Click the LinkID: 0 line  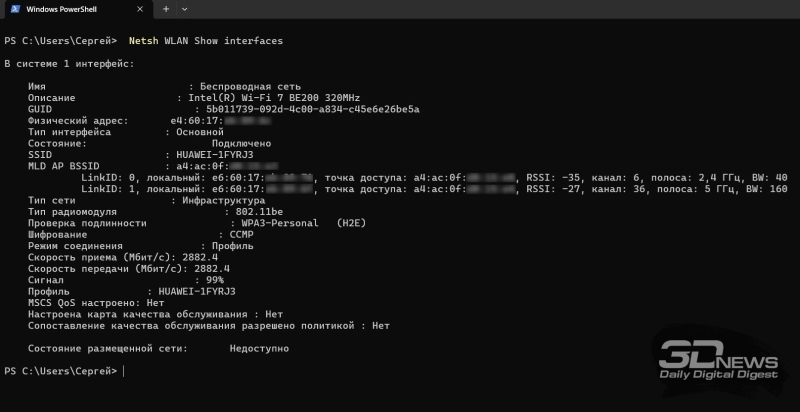coord(400,177)
